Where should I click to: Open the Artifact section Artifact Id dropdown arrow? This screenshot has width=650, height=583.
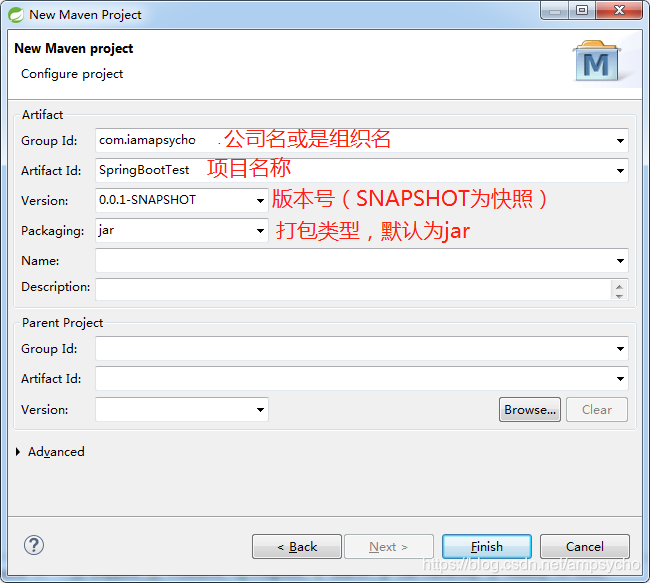[620, 170]
